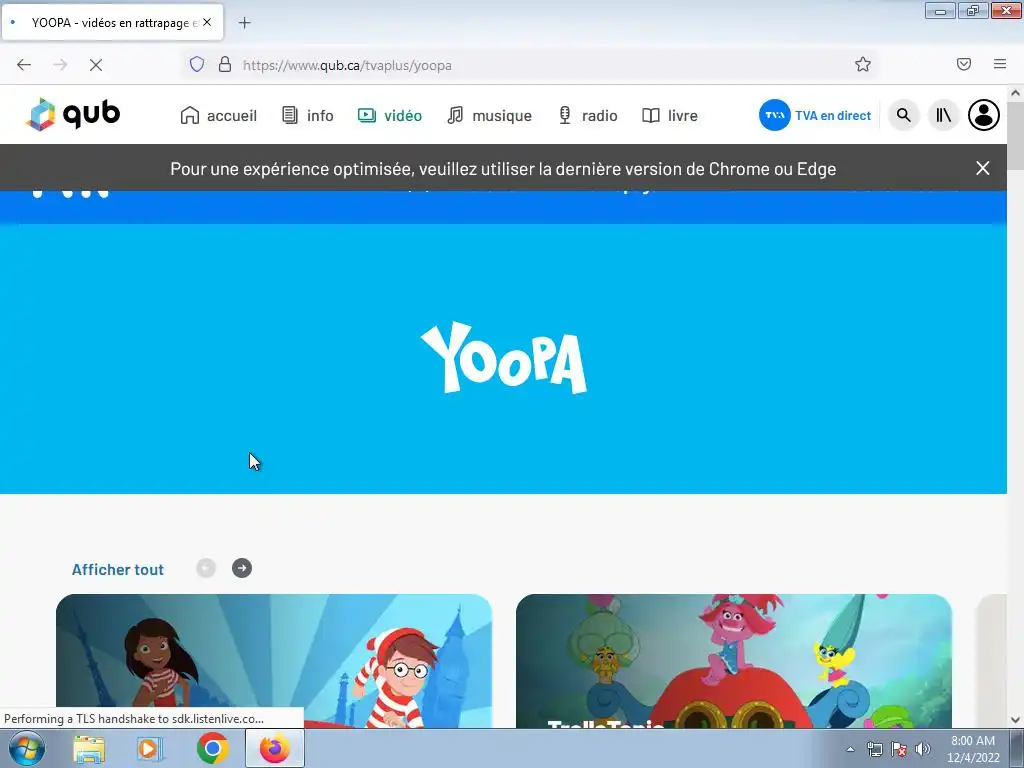
Task: Open the Waldo show thumbnail
Action: (x=274, y=661)
